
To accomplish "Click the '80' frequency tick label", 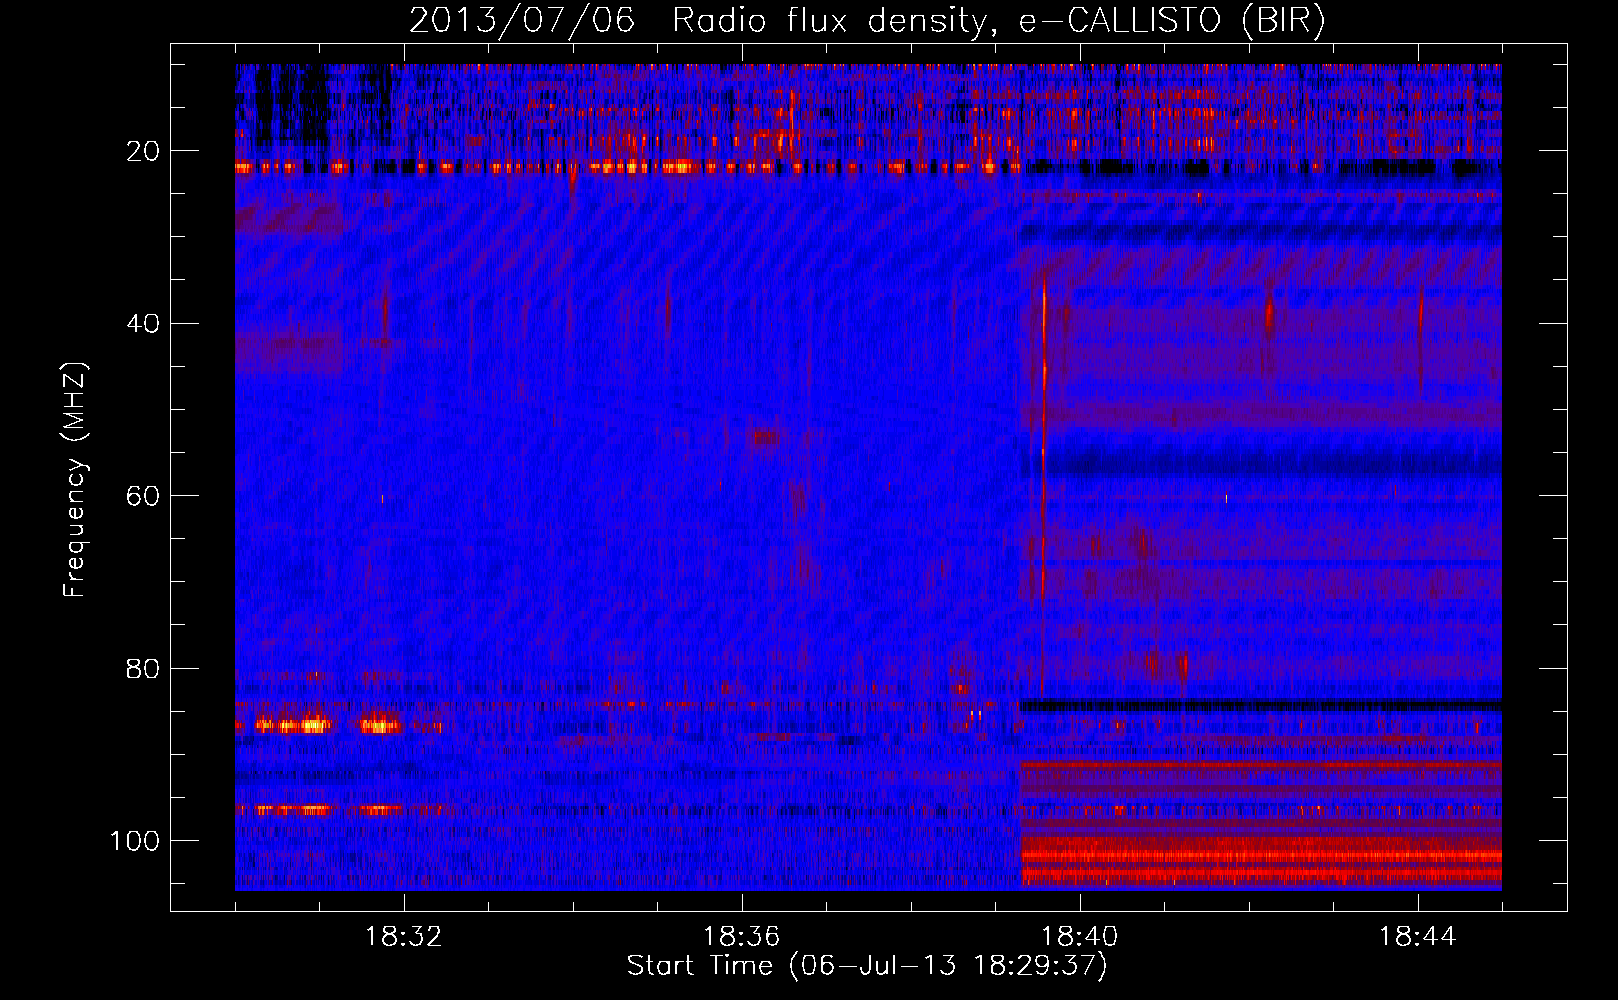I will click(144, 668).
